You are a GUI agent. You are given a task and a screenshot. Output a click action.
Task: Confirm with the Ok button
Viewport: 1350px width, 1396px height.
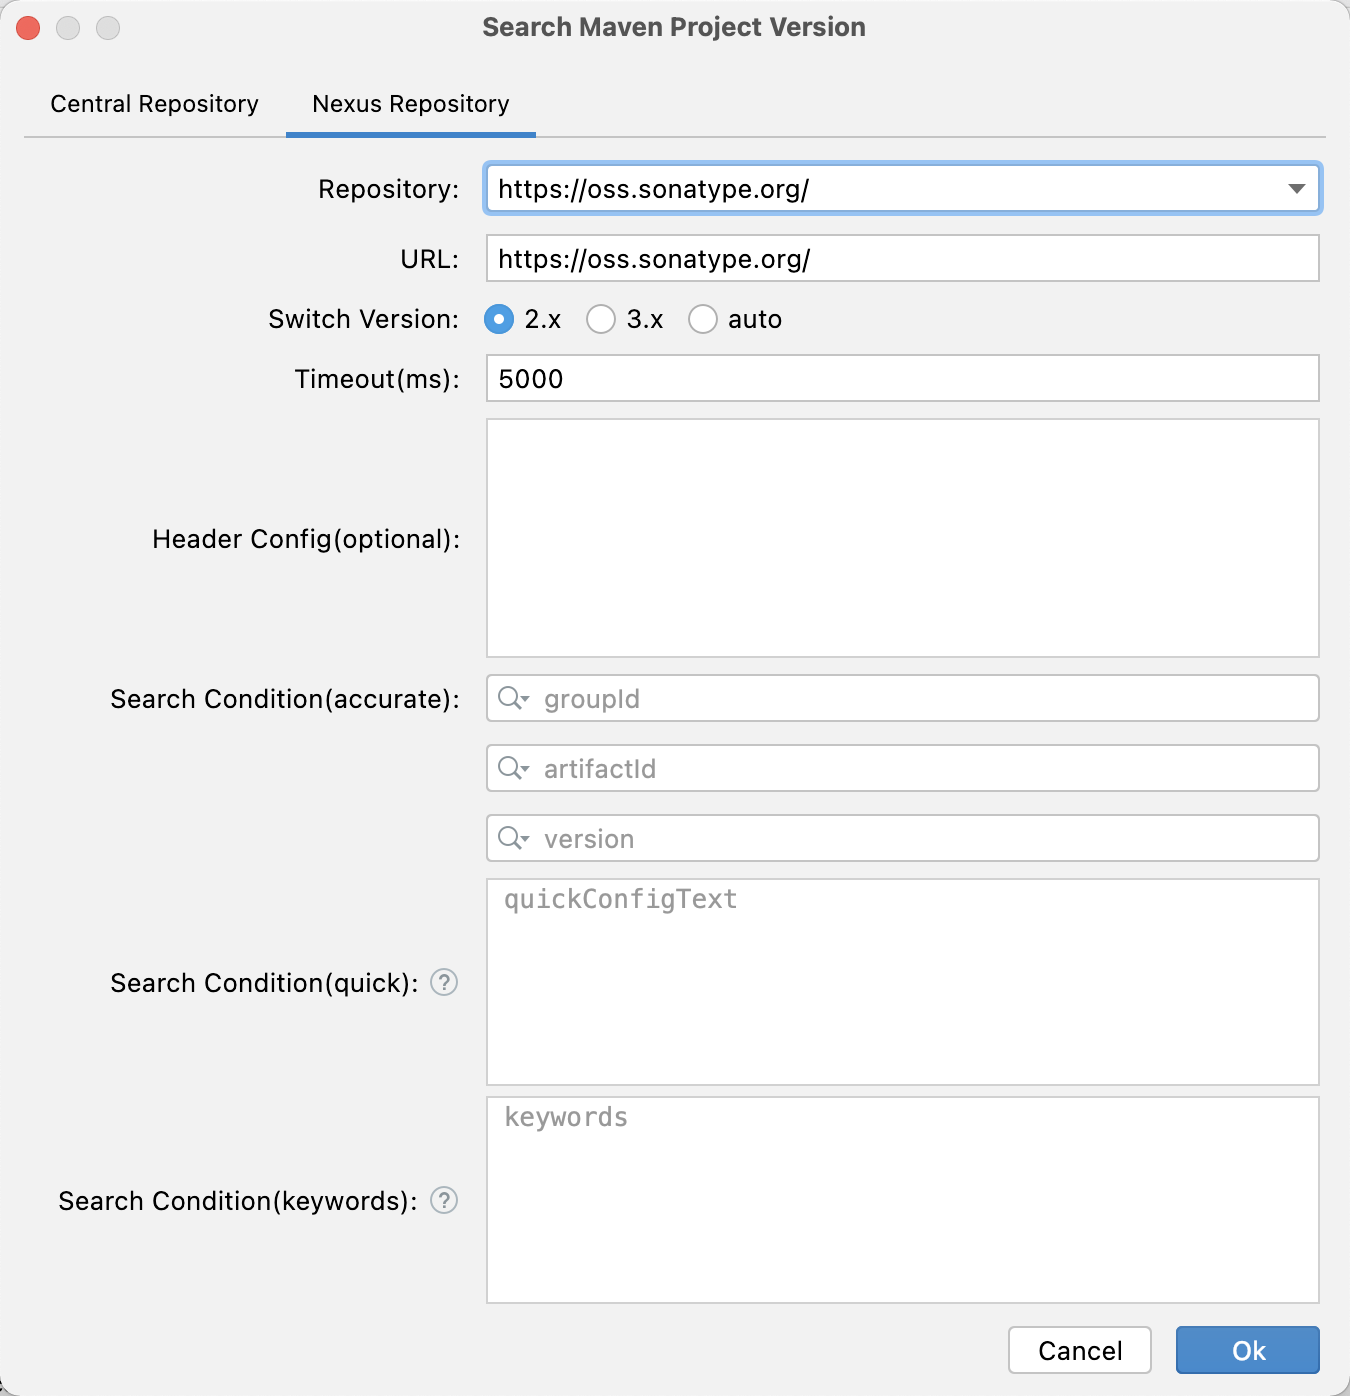[x=1248, y=1350]
